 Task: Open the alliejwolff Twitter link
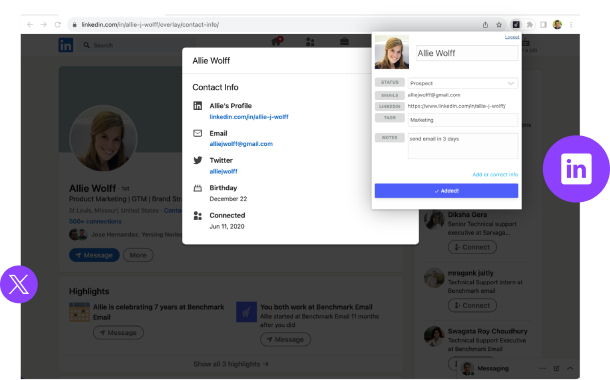tap(223, 171)
